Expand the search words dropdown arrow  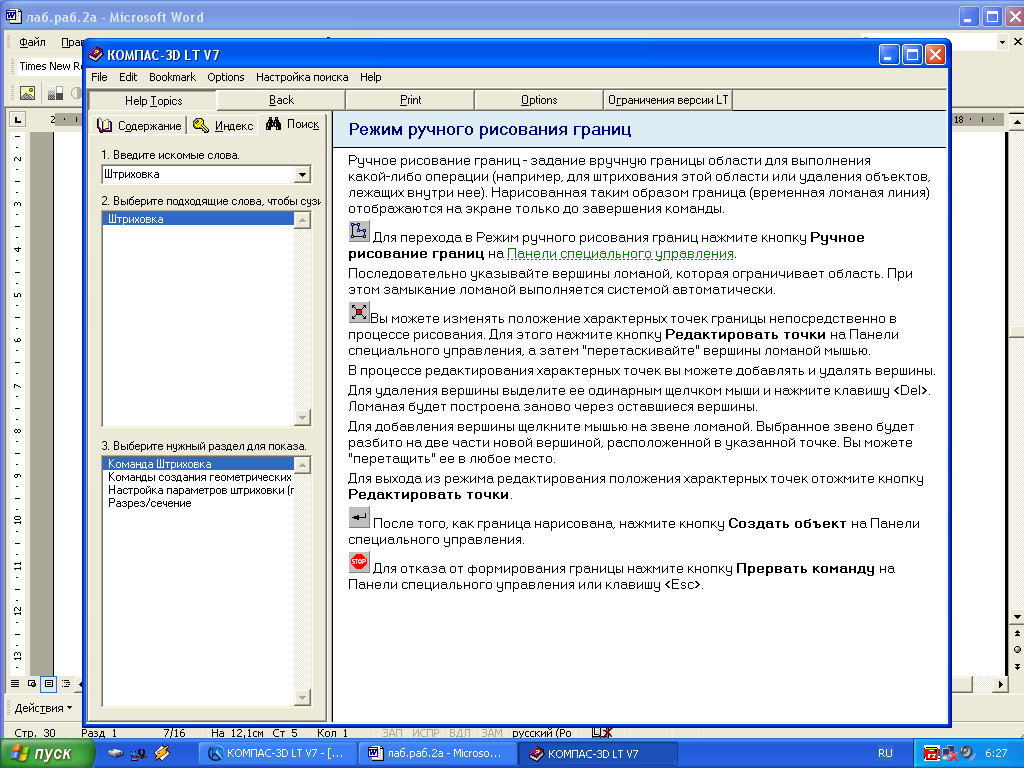[302, 174]
